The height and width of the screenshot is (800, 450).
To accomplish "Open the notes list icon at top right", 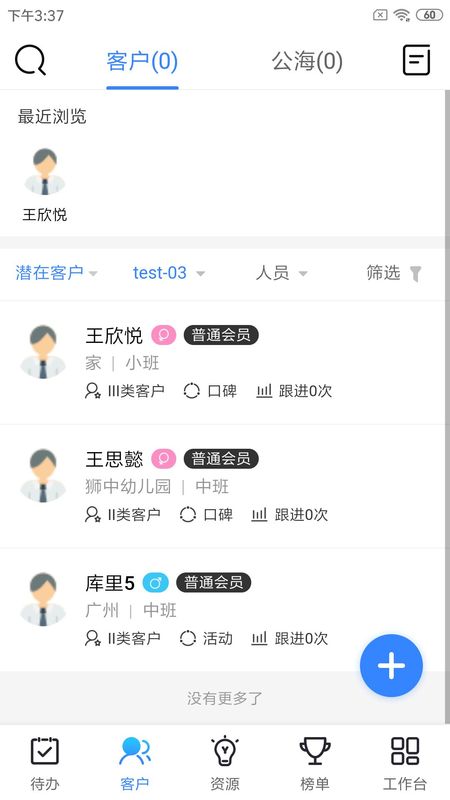I will 417,60.
